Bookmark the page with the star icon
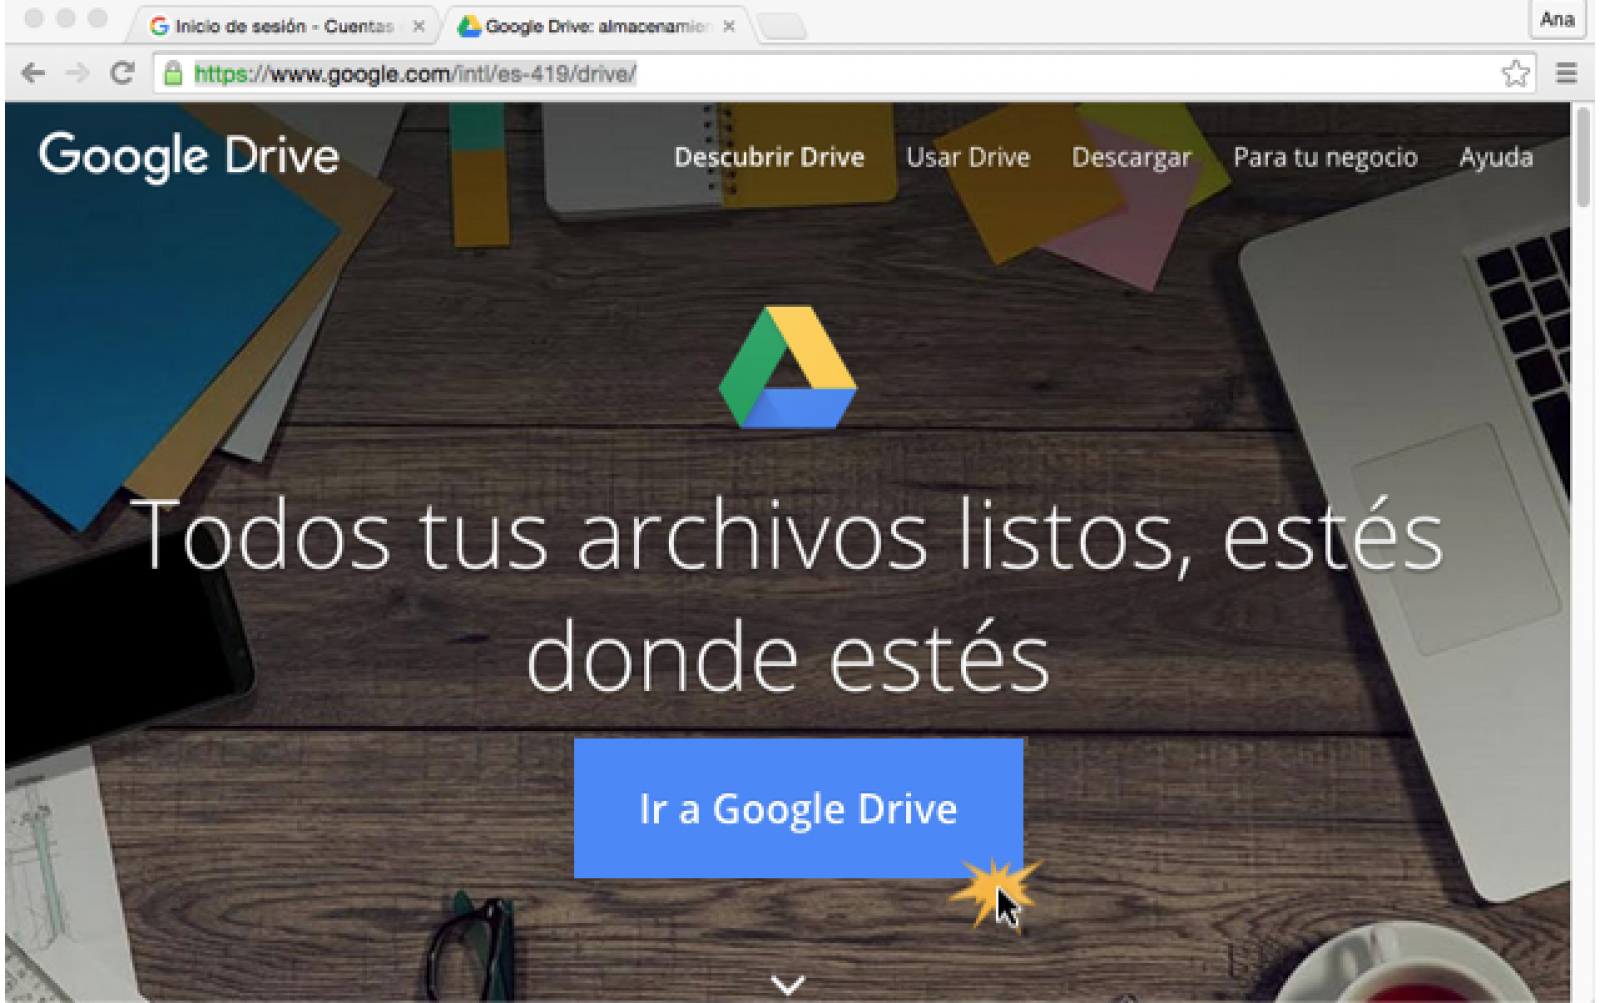The width and height of the screenshot is (1600, 1003). [x=1515, y=73]
